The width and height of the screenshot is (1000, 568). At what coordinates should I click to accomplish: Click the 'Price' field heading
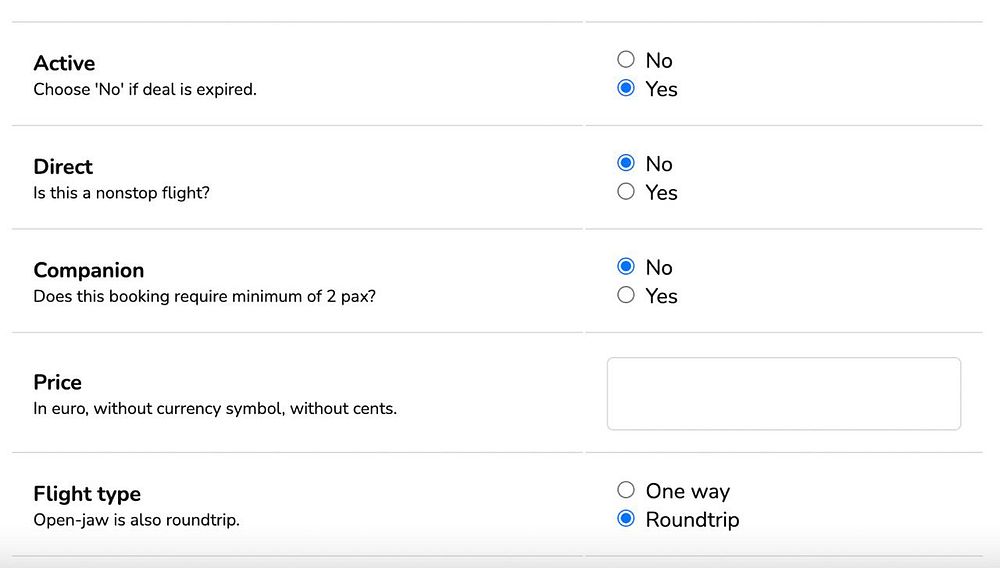point(58,382)
